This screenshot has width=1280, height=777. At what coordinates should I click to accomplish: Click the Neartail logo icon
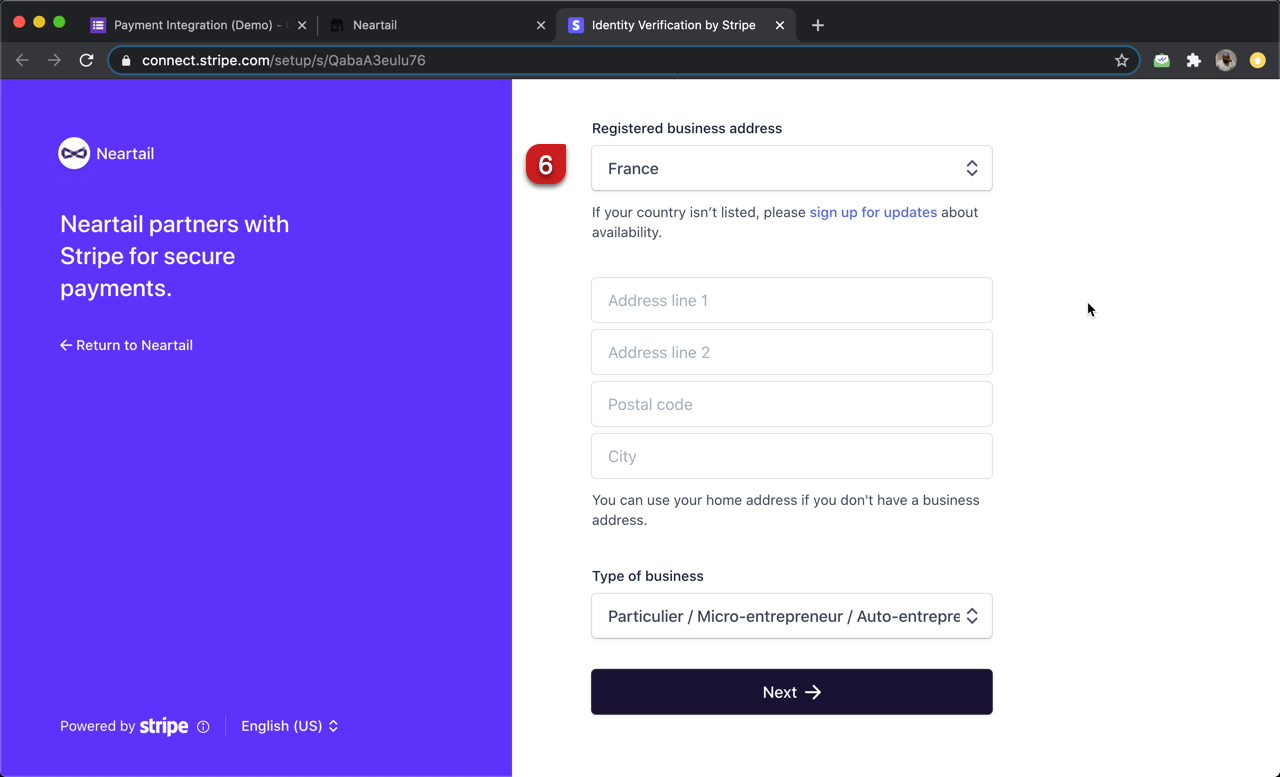point(74,153)
